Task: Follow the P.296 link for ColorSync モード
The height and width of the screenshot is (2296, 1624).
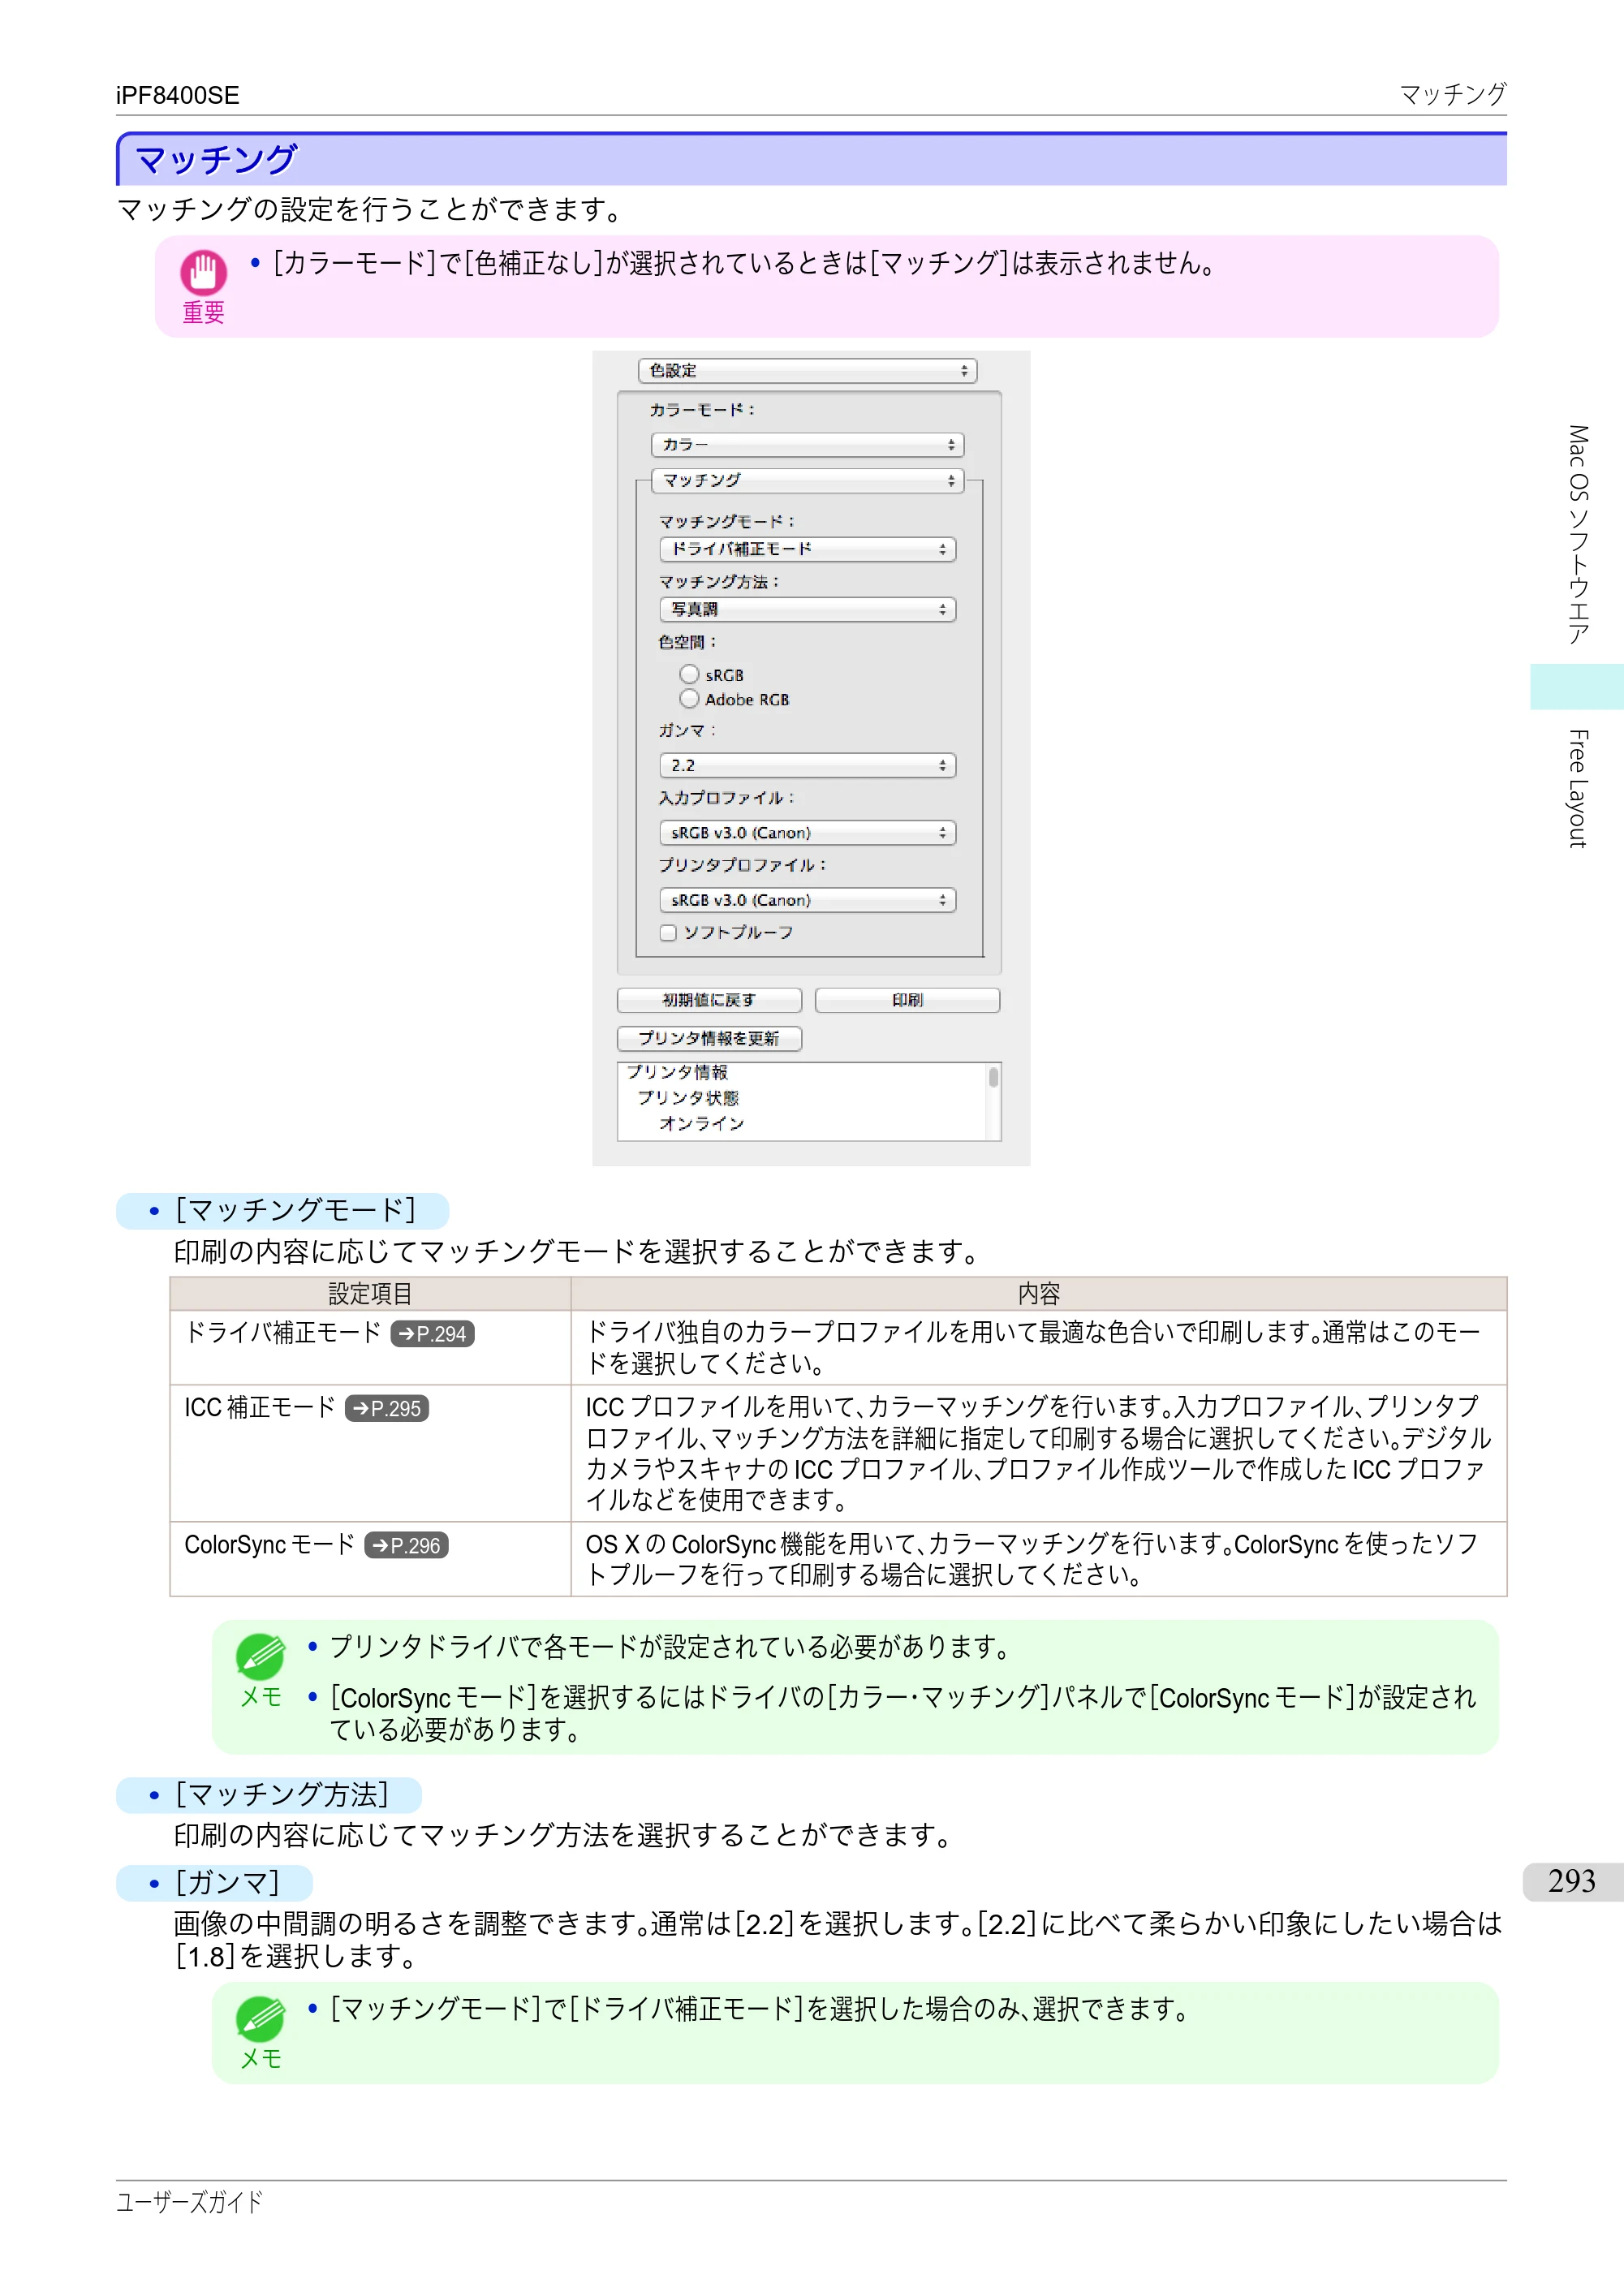Action: 406,1545
